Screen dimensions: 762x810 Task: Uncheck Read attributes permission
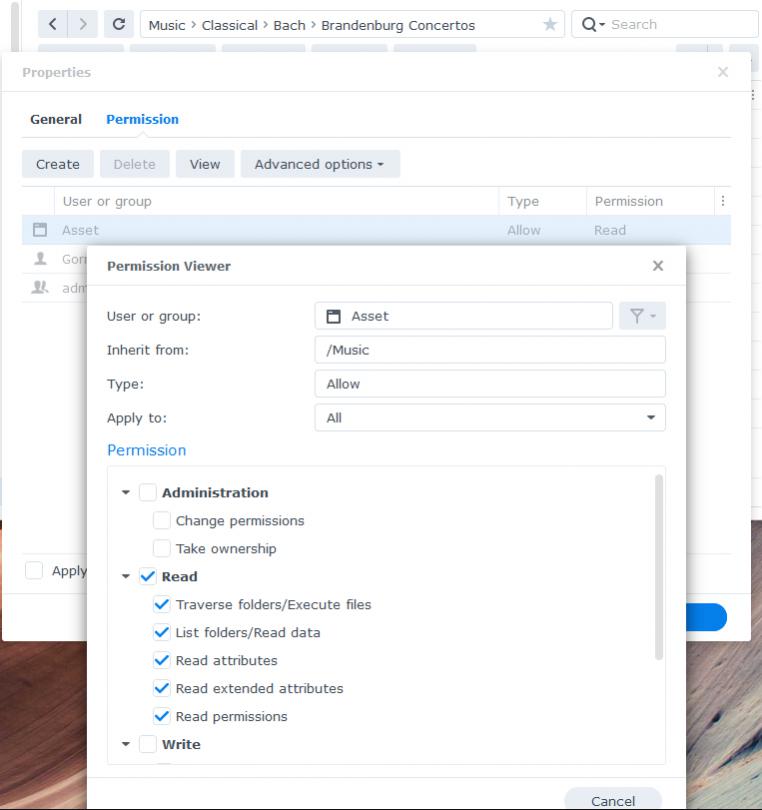tap(162, 661)
